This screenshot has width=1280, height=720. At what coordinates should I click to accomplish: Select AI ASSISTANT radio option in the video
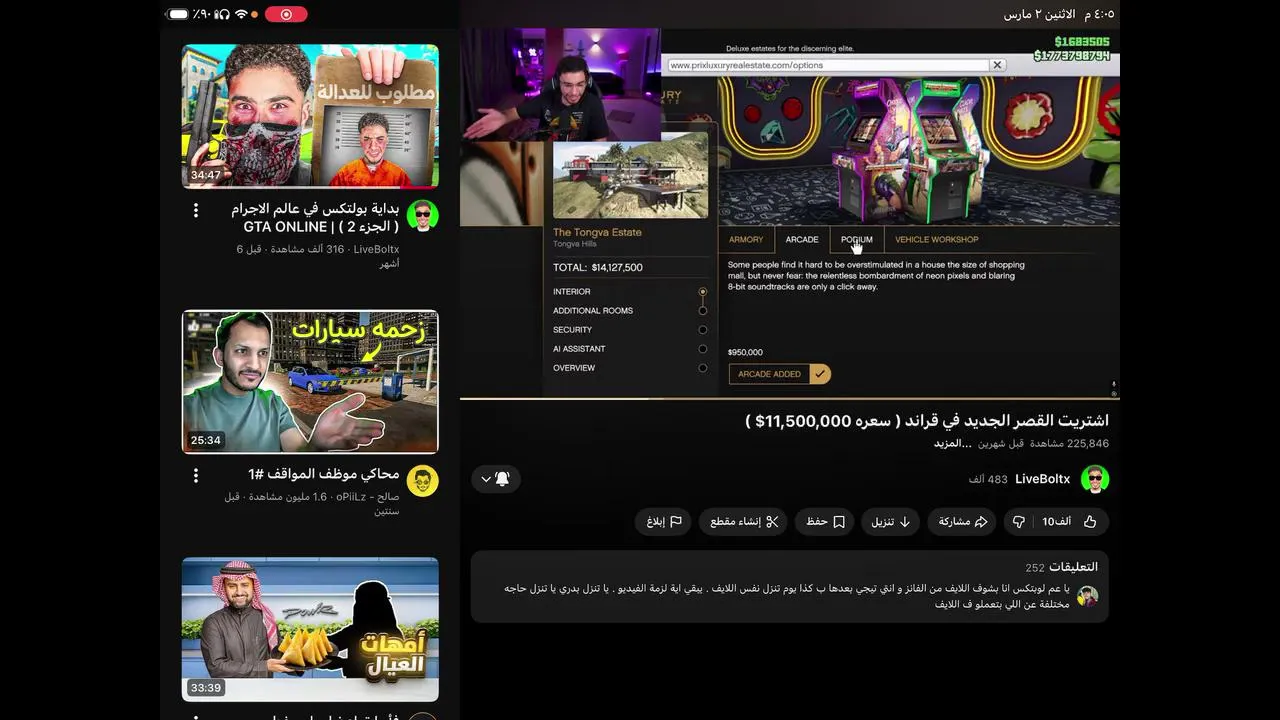(x=703, y=349)
